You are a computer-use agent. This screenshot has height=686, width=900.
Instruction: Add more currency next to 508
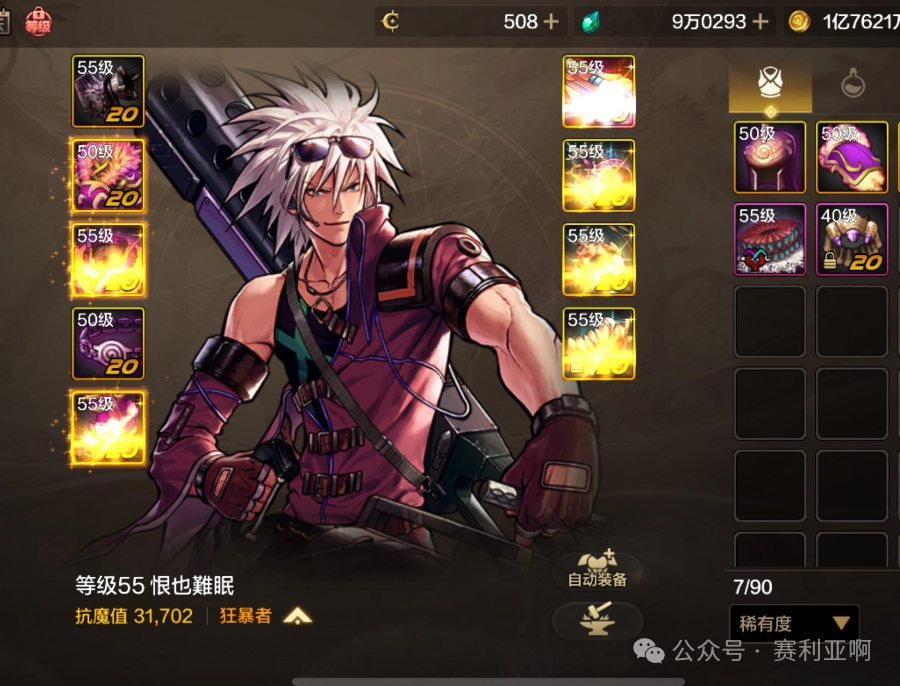click(x=551, y=22)
